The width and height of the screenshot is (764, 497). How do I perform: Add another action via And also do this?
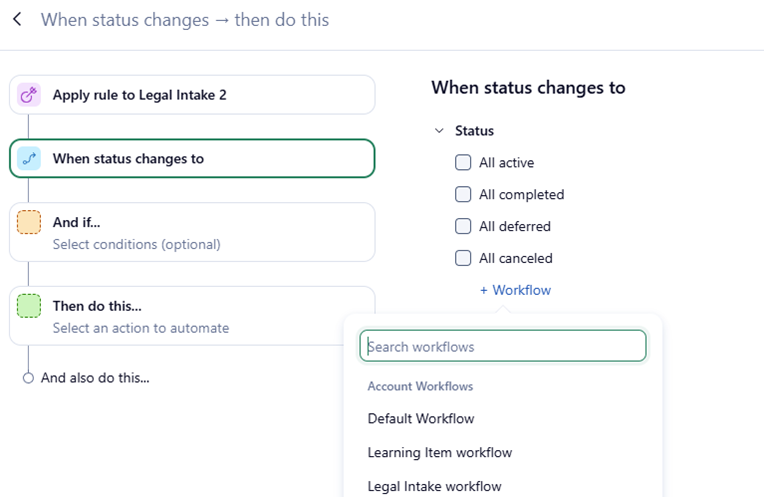(95, 378)
